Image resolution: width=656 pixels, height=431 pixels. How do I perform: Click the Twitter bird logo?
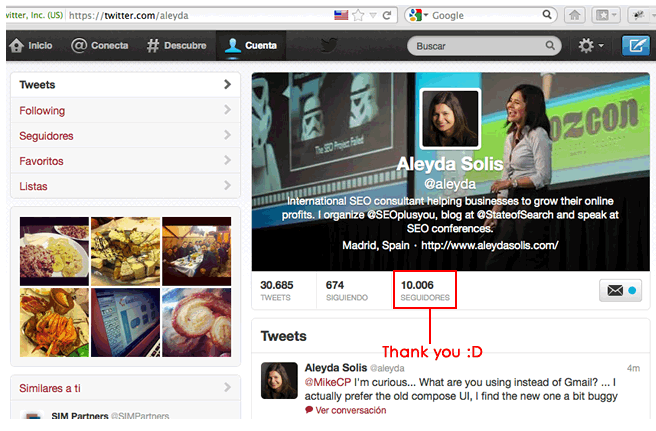329,45
